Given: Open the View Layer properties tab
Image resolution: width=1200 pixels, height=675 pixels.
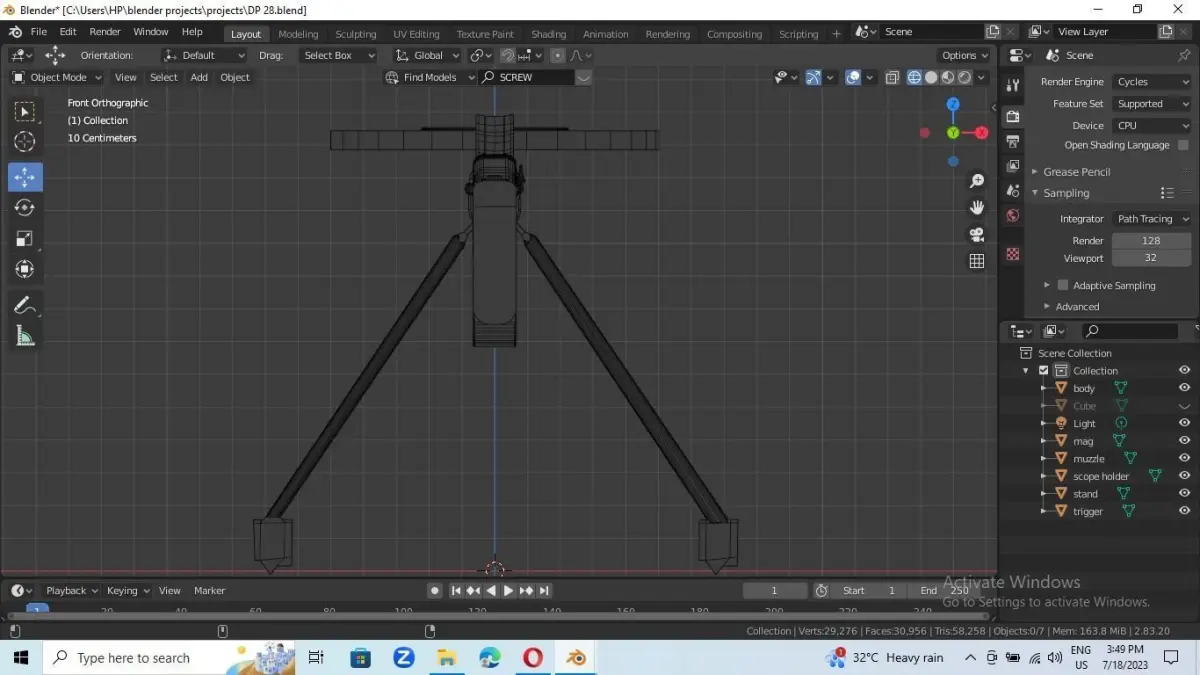Looking at the screenshot, I should tap(1013, 166).
